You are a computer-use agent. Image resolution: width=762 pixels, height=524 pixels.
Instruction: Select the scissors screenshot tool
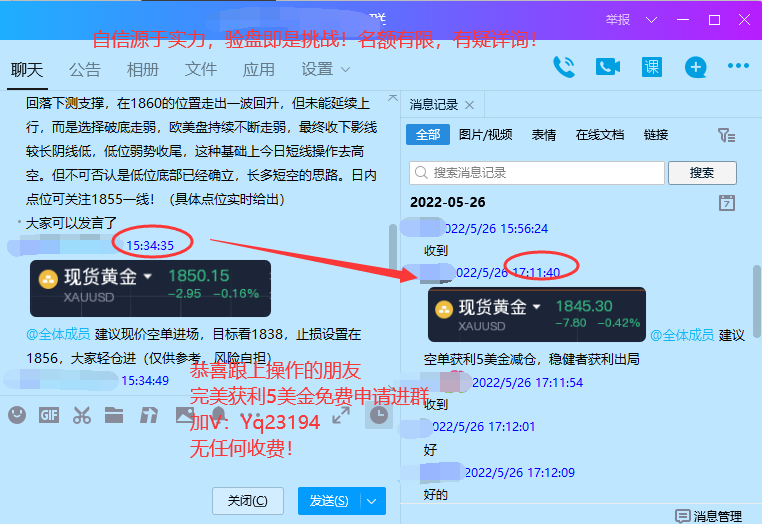(82, 415)
